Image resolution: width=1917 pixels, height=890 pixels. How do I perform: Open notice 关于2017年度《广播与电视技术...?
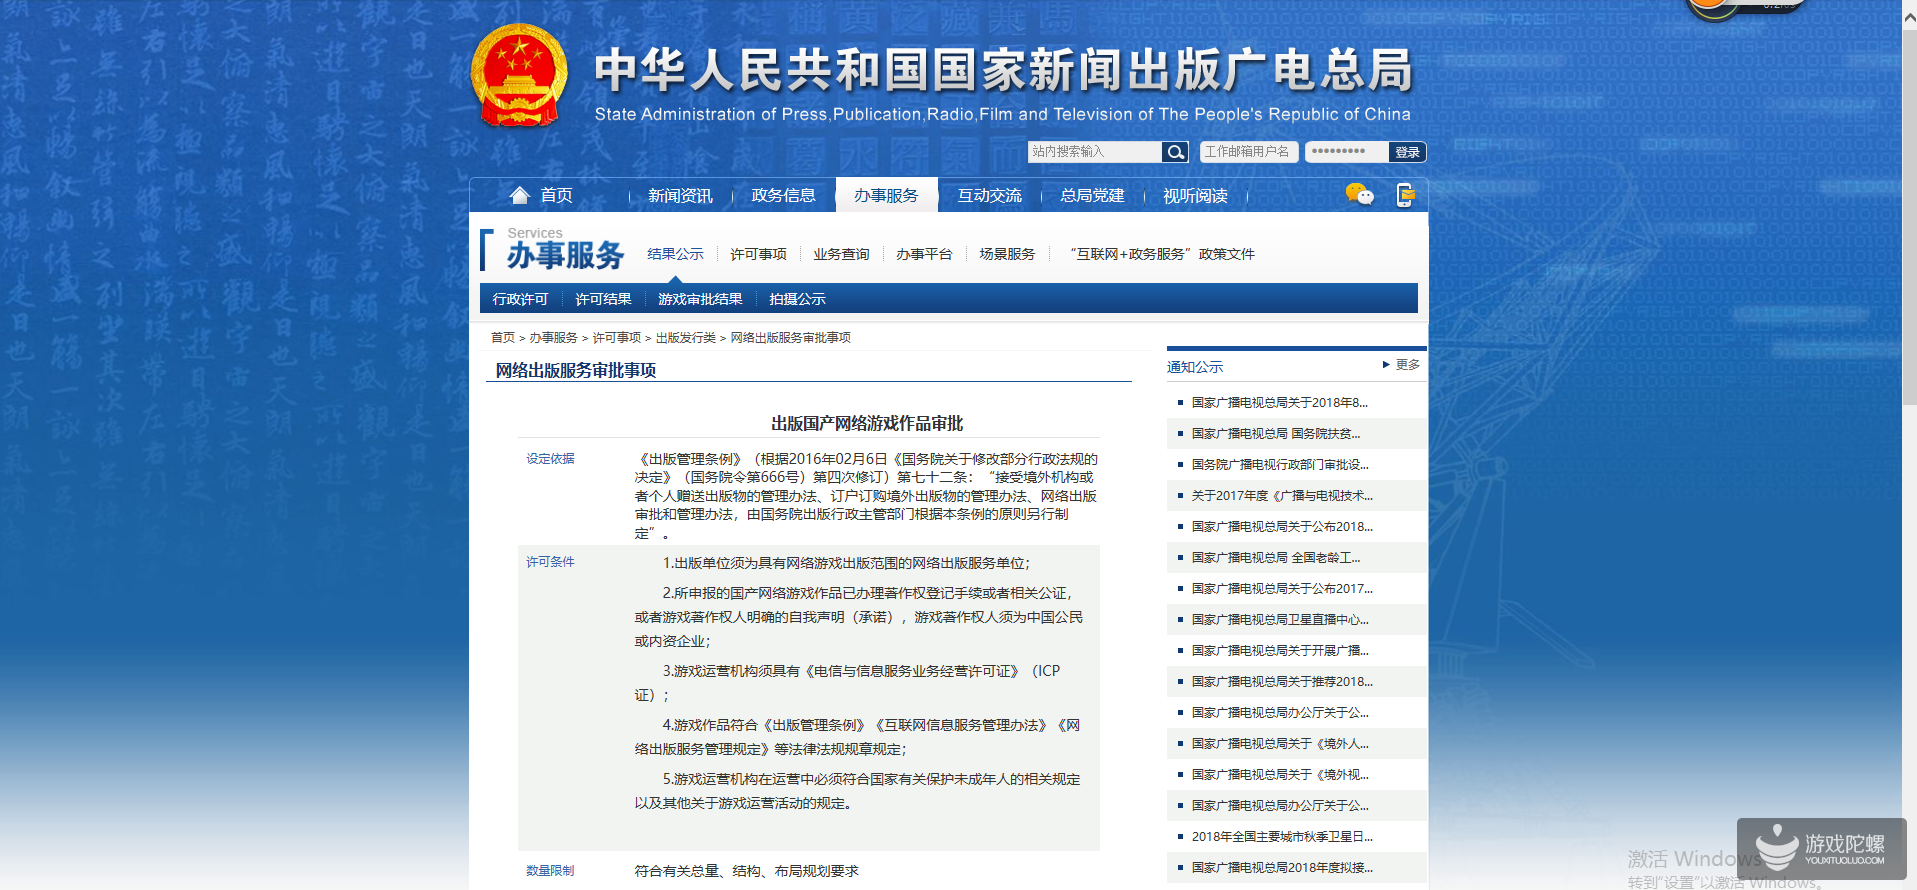click(1282, 496)
